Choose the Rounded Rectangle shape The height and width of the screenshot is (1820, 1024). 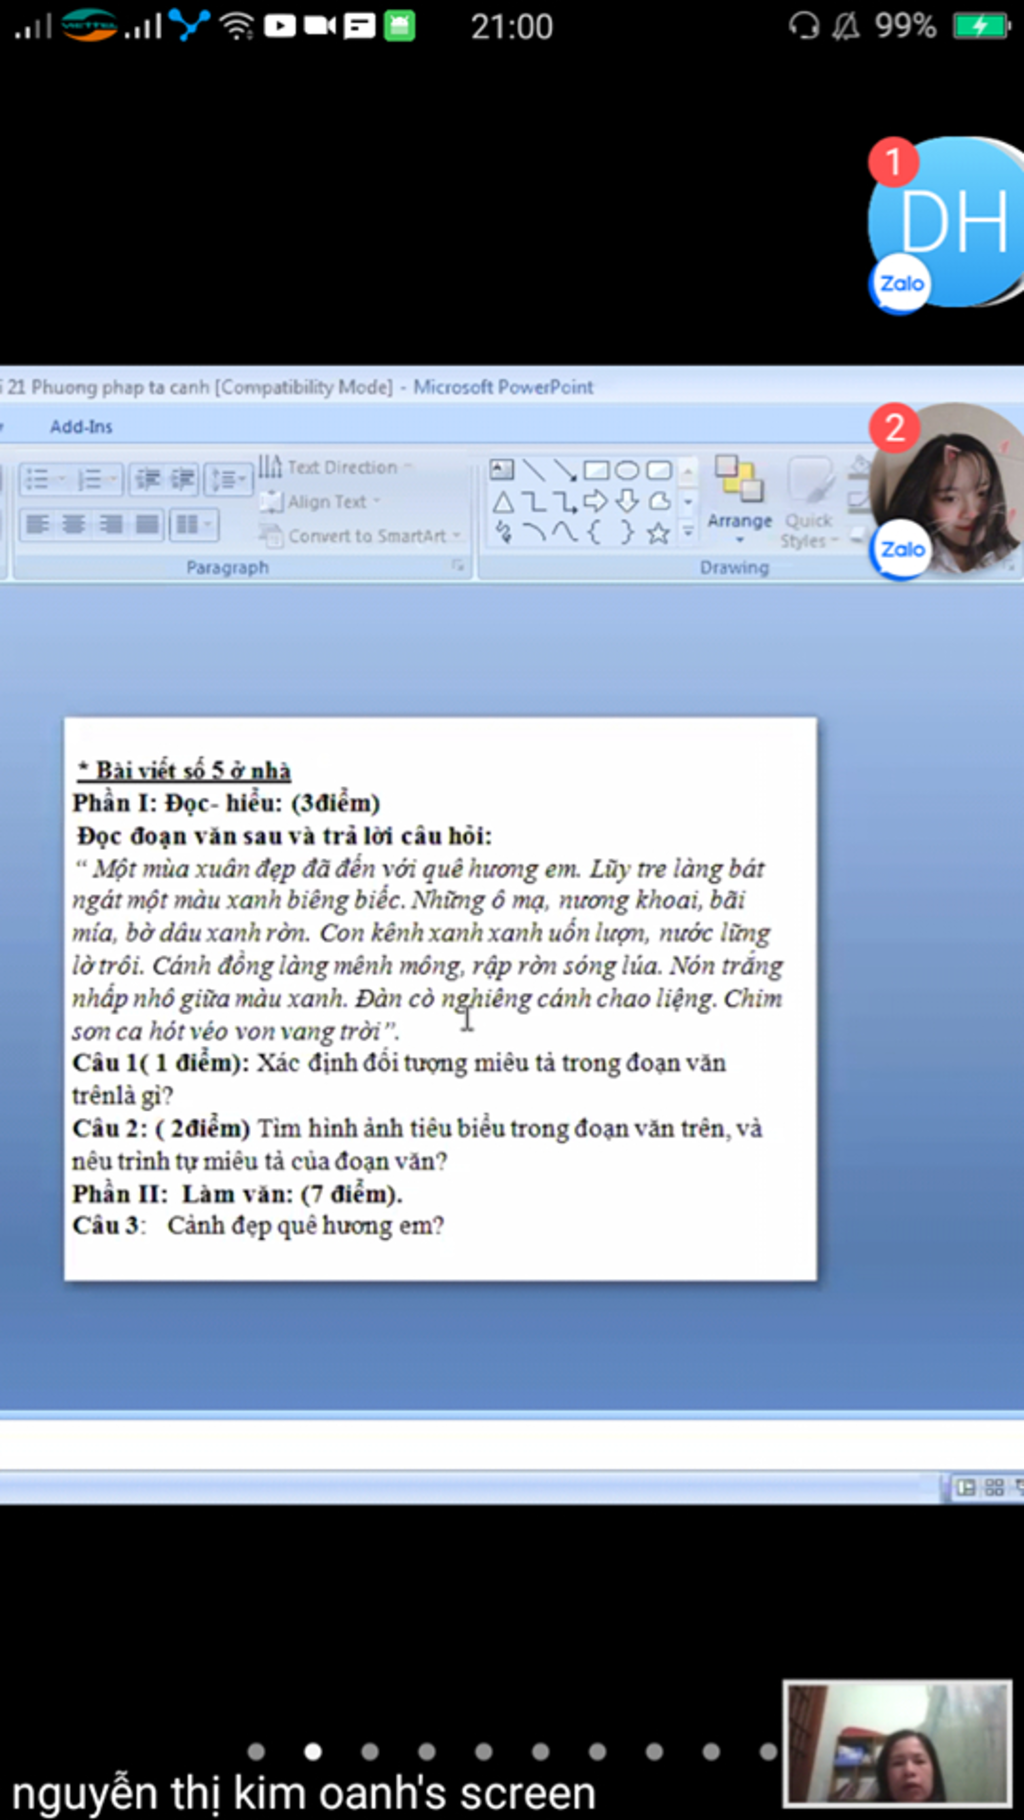(x=658, y=470)
